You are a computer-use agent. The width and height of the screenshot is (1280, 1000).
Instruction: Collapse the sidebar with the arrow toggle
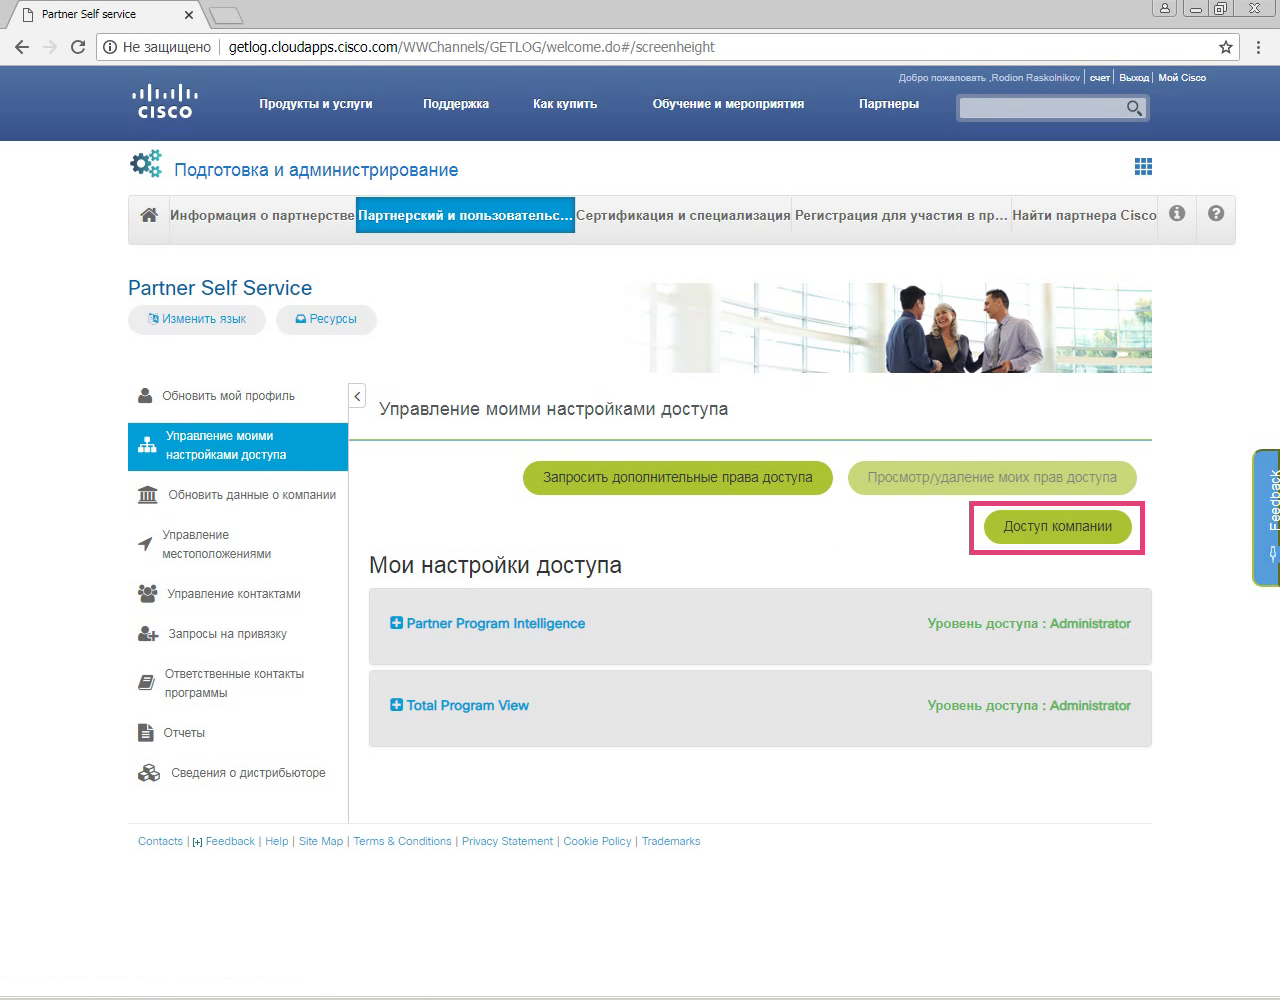pos(357,396)
